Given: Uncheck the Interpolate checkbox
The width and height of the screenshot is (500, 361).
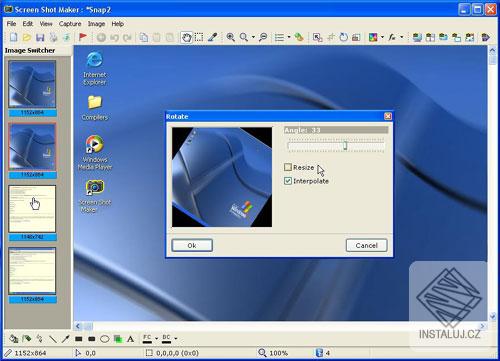Looking at the screenshot, I should click(x=288, y=181).
